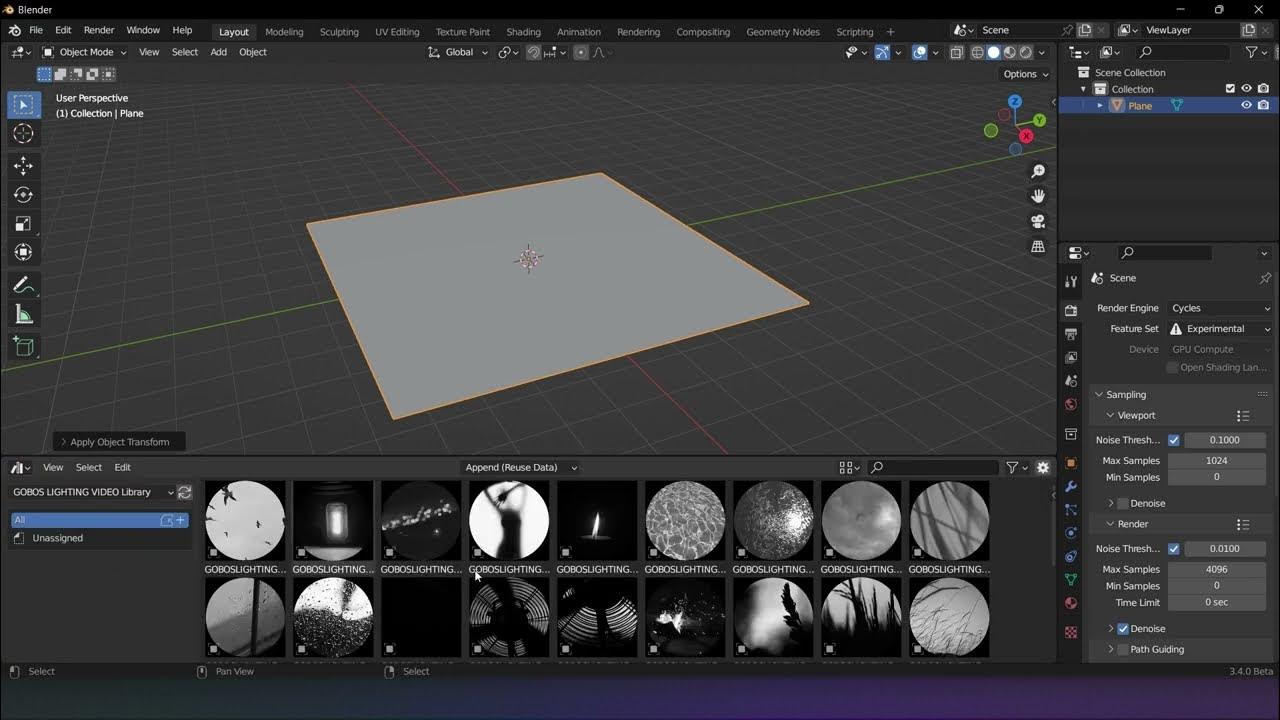Open the Scene properties tab icon

point(1071,381)
